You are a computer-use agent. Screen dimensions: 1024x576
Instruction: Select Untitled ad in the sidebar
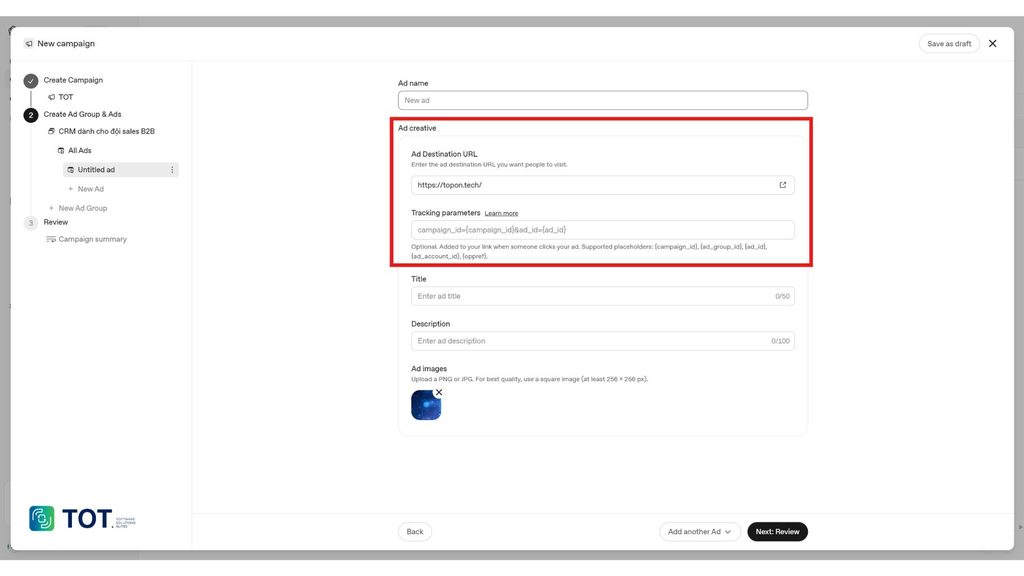(121, 170)
